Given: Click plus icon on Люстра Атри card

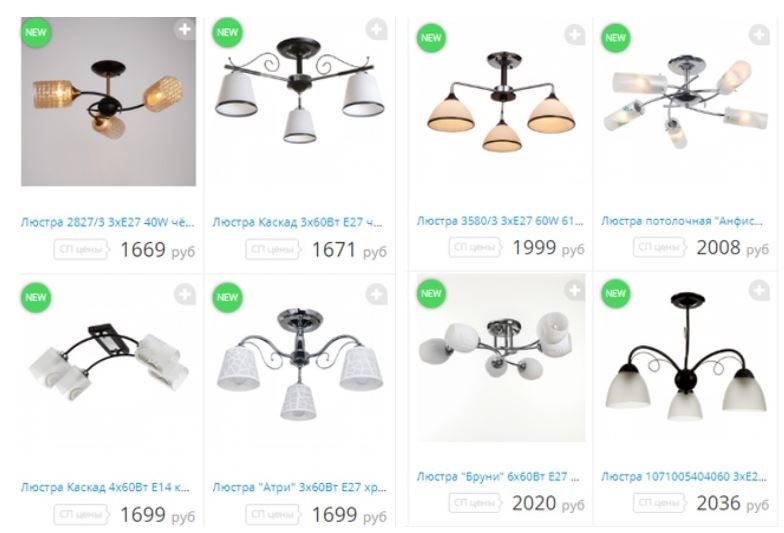Looking at the screenshot, I should [x=376, y=294].
